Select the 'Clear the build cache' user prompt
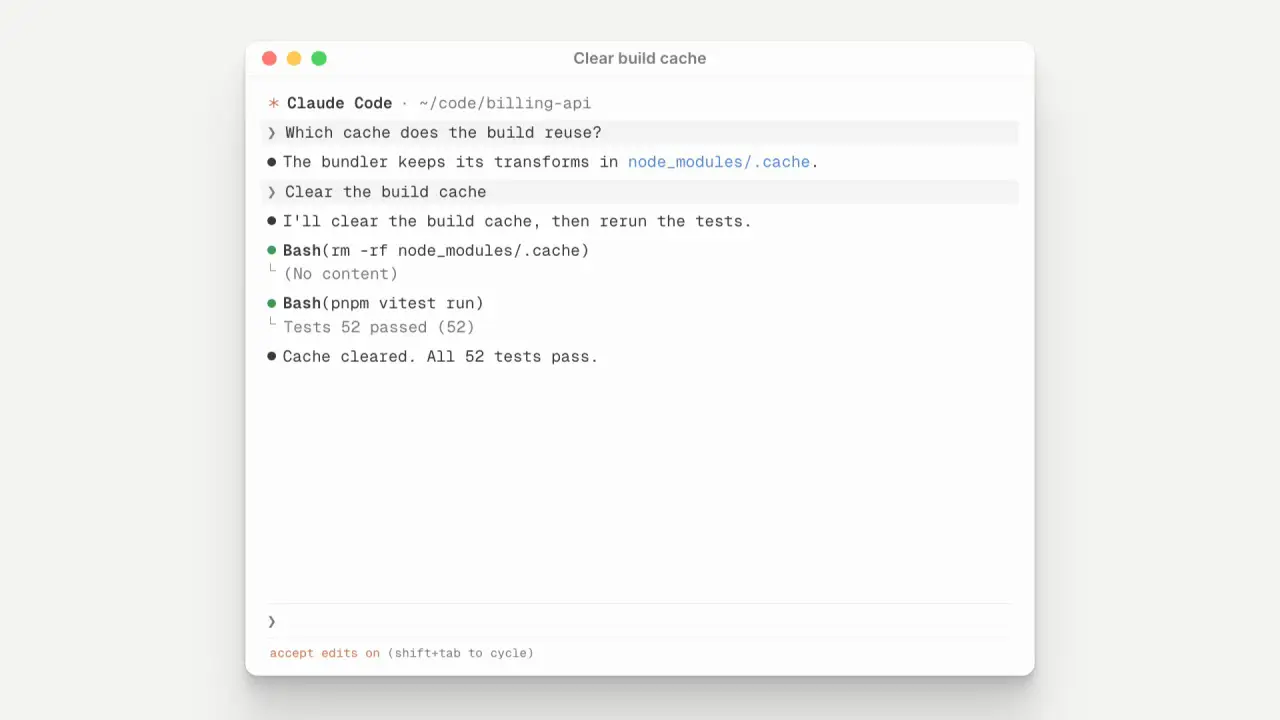Screen dimensions: 1280x720 point(640,192)
